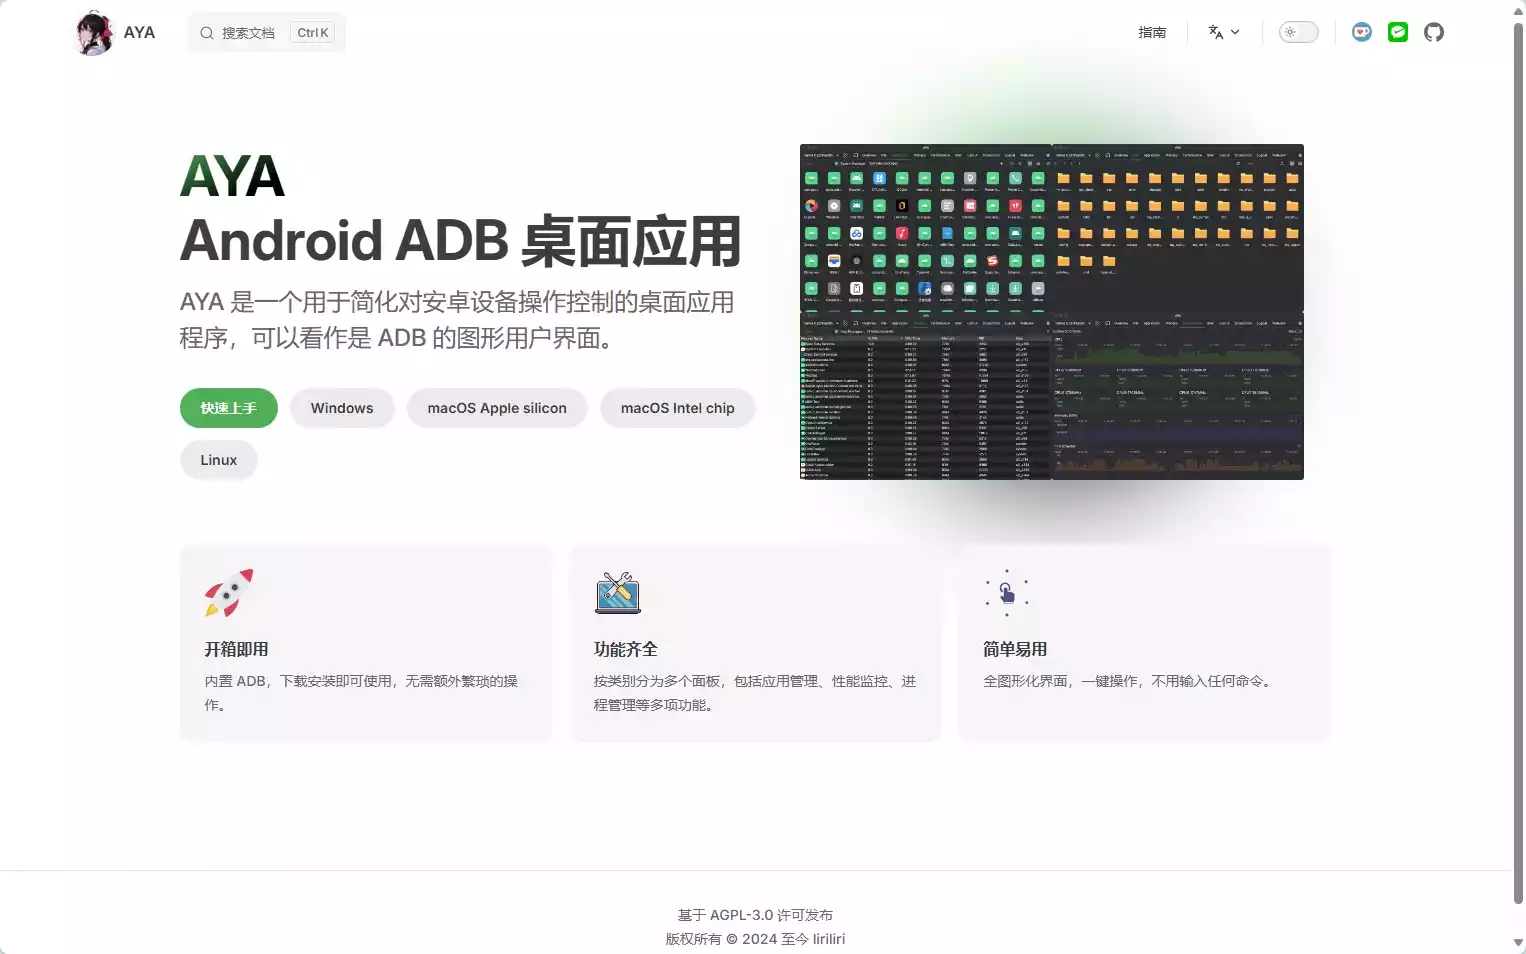Open the 指南 navigation item
The height and width of the screenshot is (954, 1526).
pyautogui.click(x=1152, y=32)
